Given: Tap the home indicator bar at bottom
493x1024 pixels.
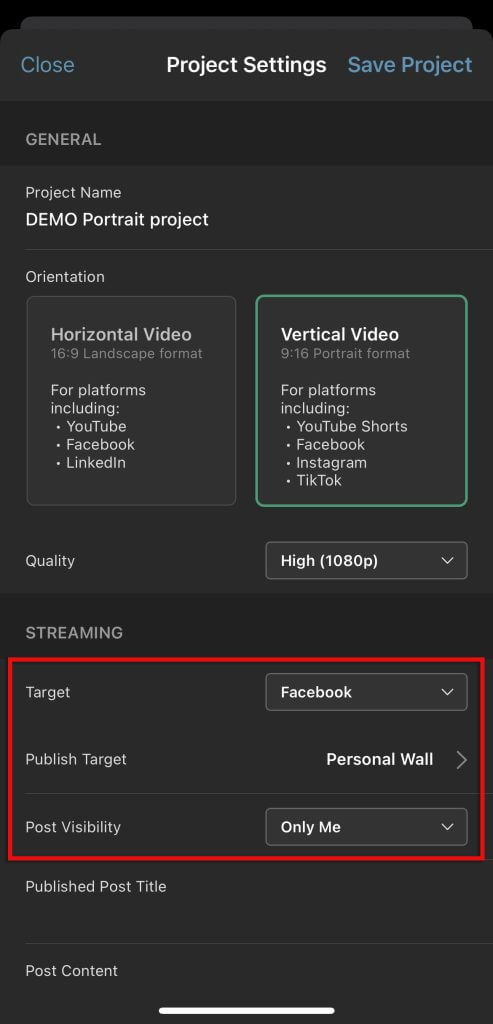Looking at the screenshot, I should point(246,1010).
